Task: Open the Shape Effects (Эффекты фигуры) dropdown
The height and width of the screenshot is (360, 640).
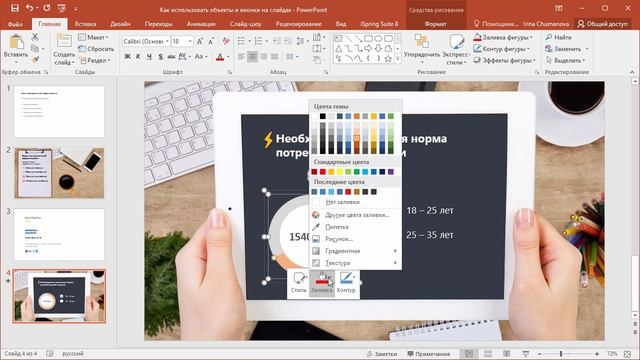Action: tap(504, 60)
